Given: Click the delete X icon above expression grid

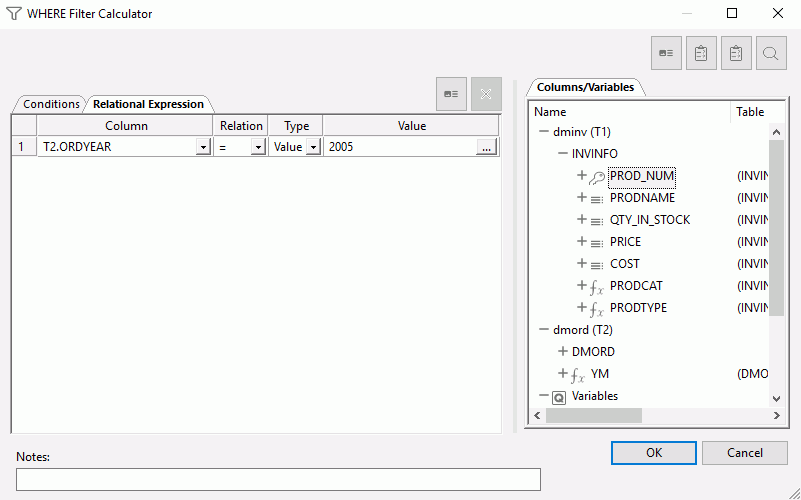Looking at the screenshot, I should coord(486,94).
